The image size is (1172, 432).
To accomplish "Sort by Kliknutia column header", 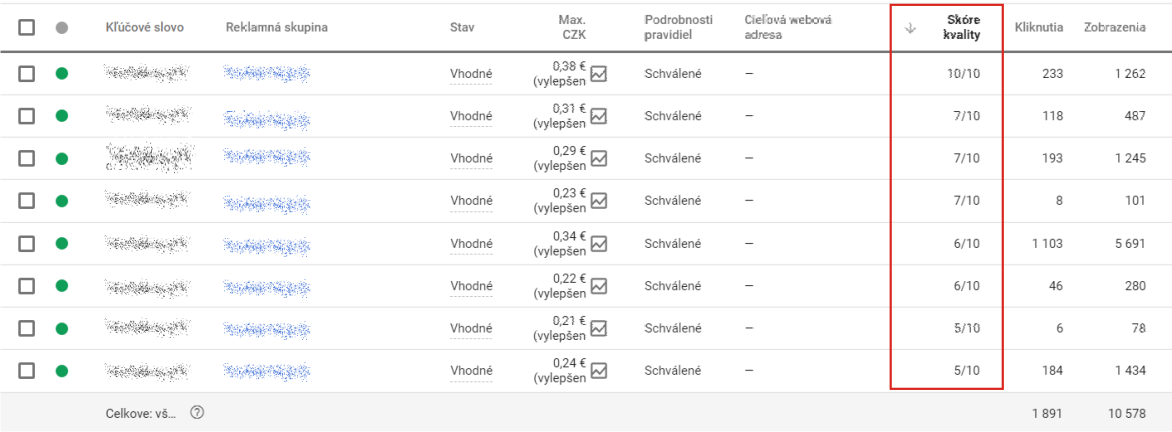I will (x=1039, y=28).
